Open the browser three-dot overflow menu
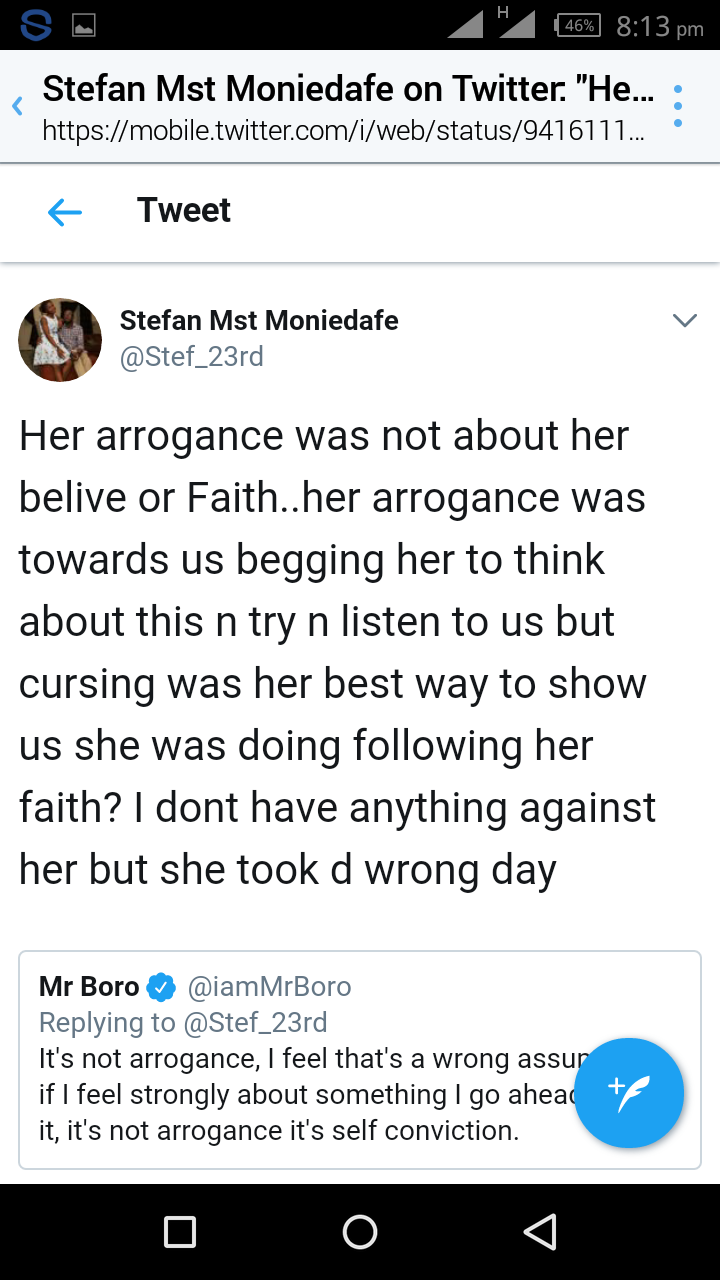 pos(678,106)
